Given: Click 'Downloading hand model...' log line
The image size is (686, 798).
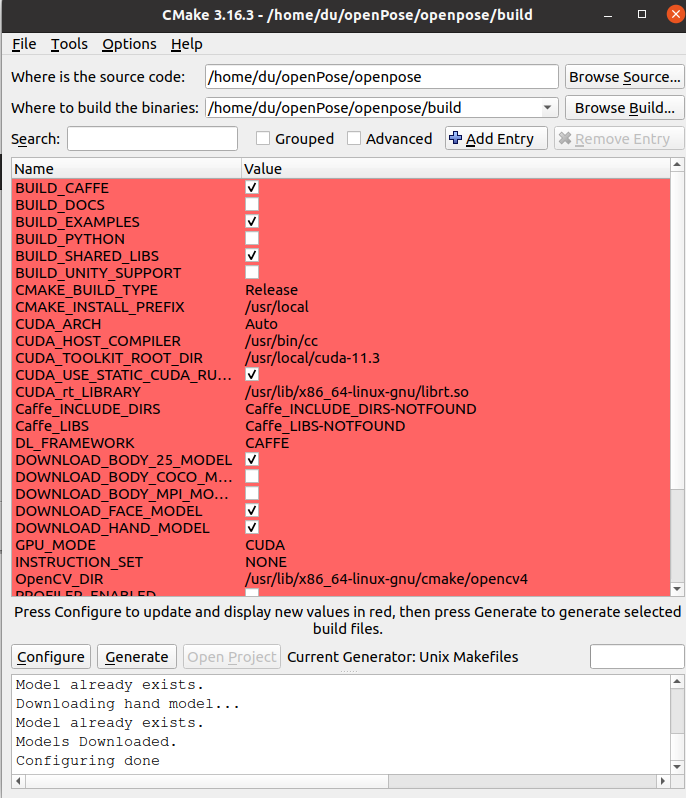Looking at the screenshot, I should pyautogui.click(x=127, y=704).
